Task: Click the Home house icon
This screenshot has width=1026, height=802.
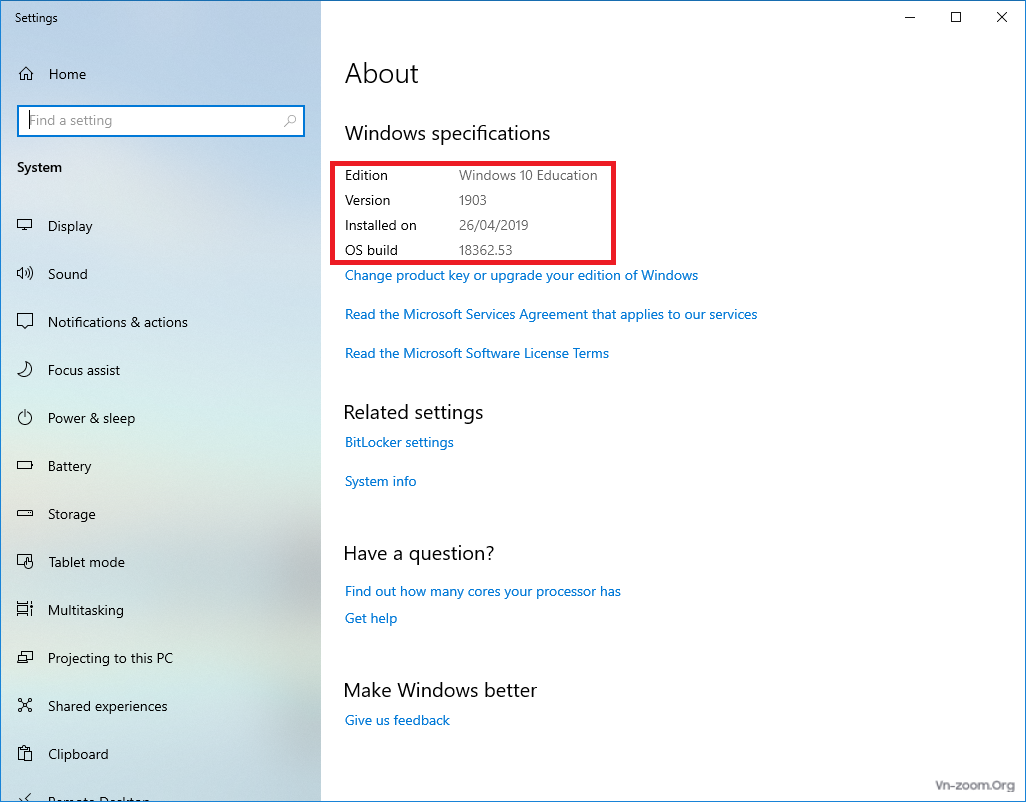Action: tap(26, 74)
